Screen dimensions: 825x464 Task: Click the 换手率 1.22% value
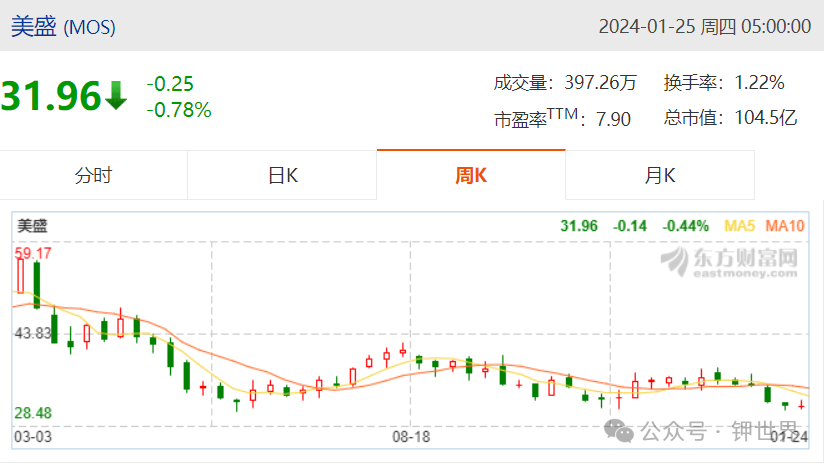coord(759,83)
